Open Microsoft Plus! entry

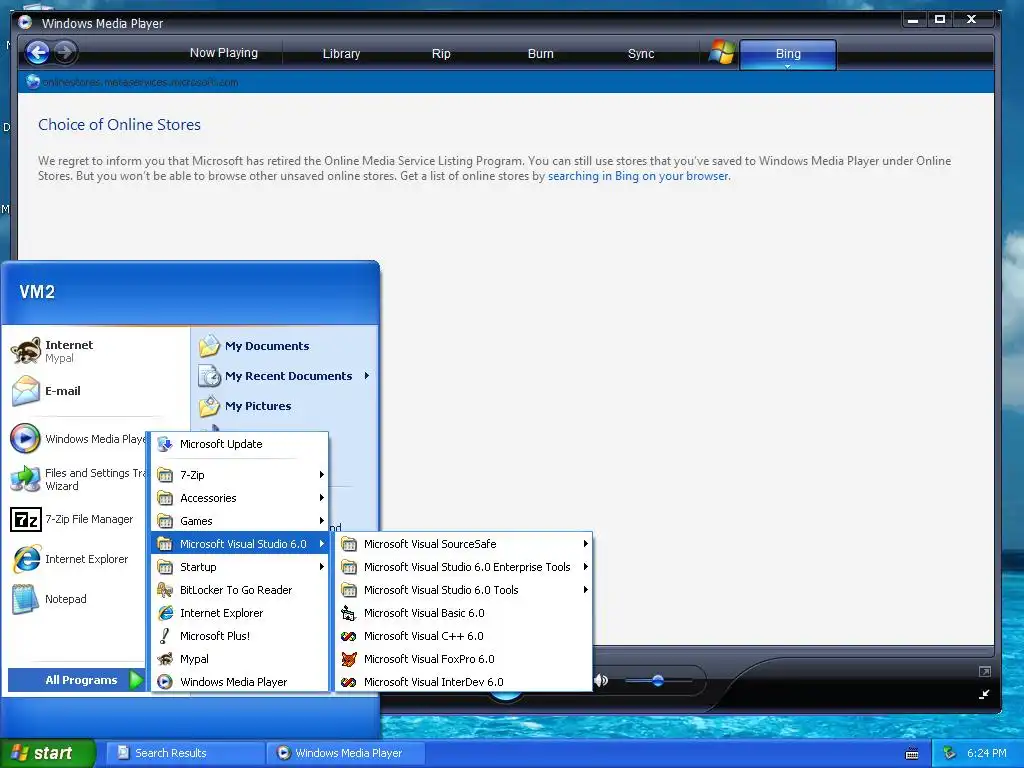click(240, 636)
